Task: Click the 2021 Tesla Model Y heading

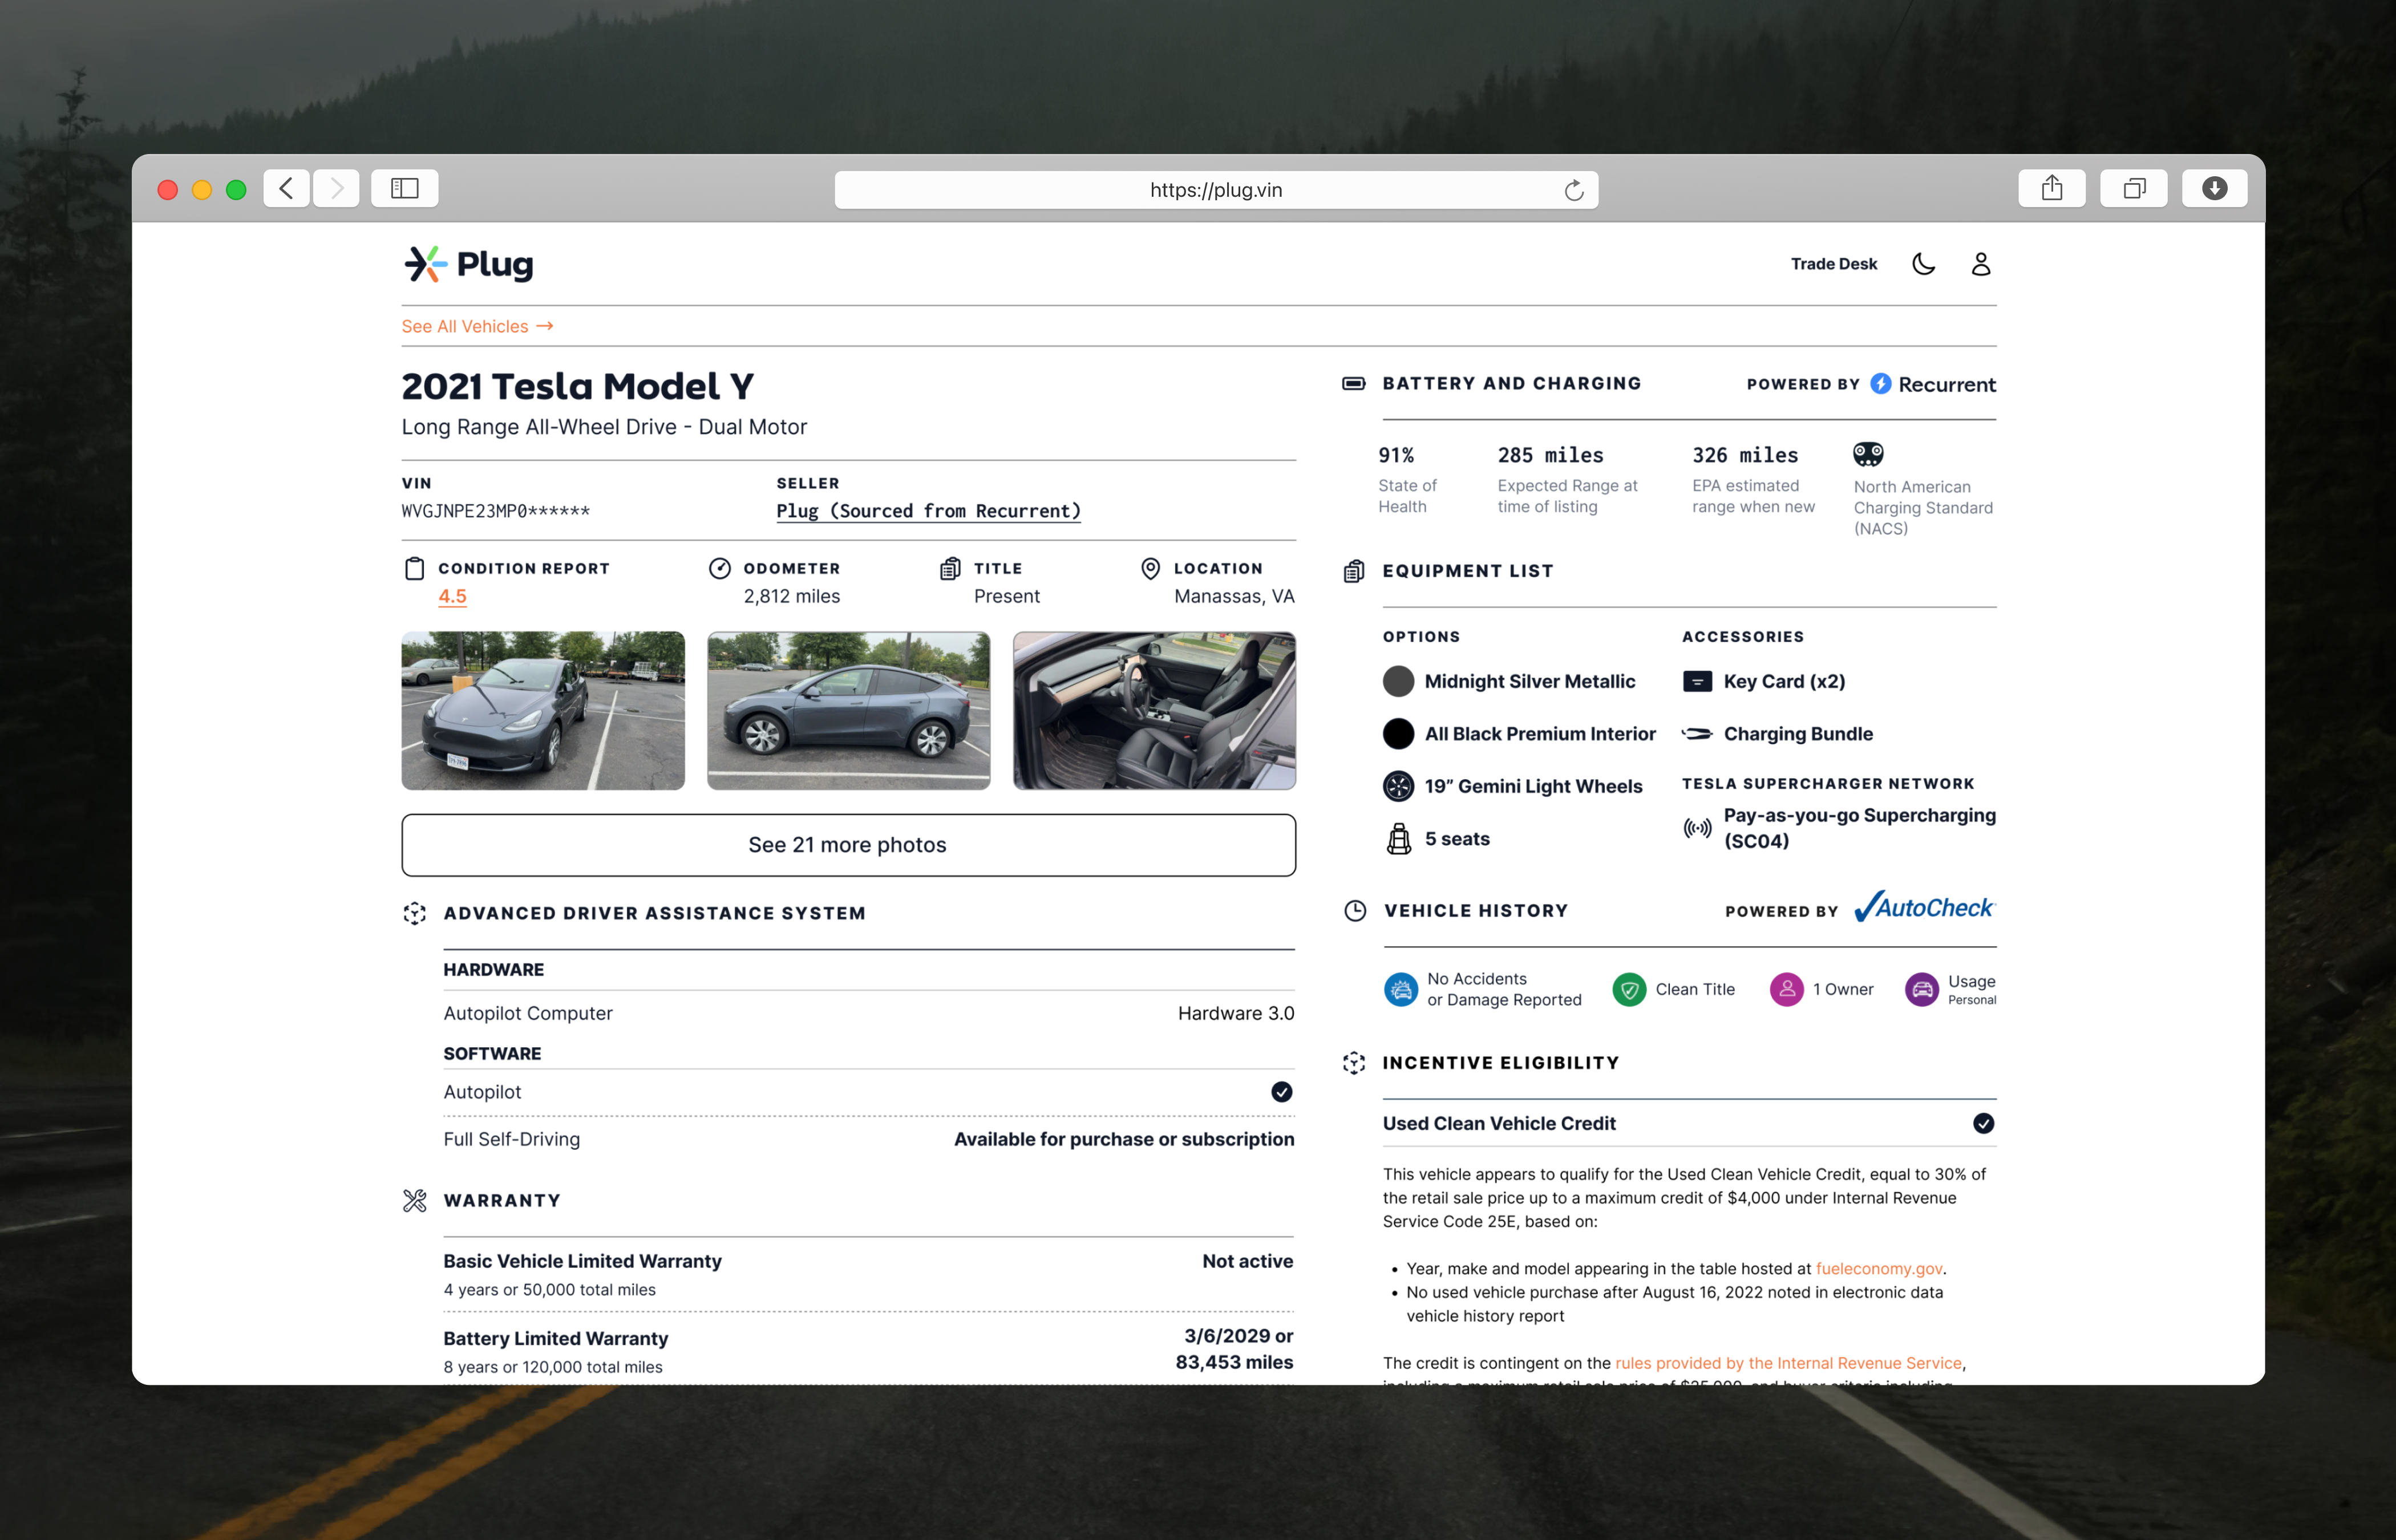Action: 578,386
